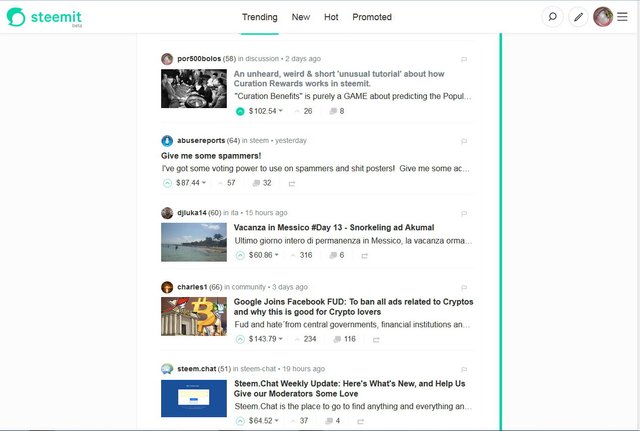
Task: Open the 'unusual tutorial' Curation Rewards post title
Action: 339,79
